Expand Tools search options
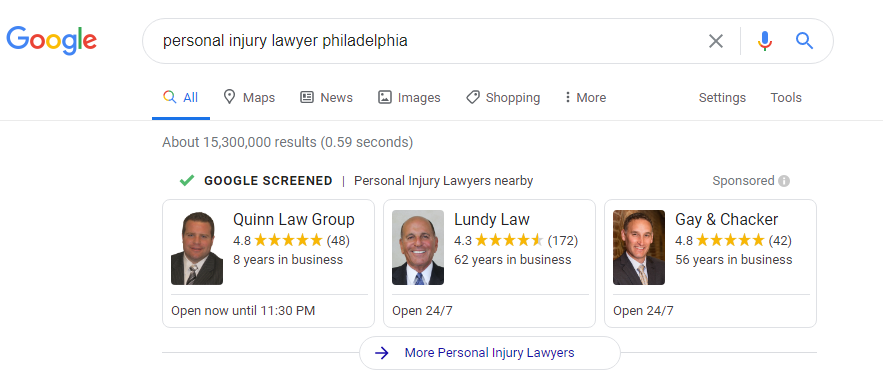The height and width of the screenshot is (384, 883). [786, 97]
